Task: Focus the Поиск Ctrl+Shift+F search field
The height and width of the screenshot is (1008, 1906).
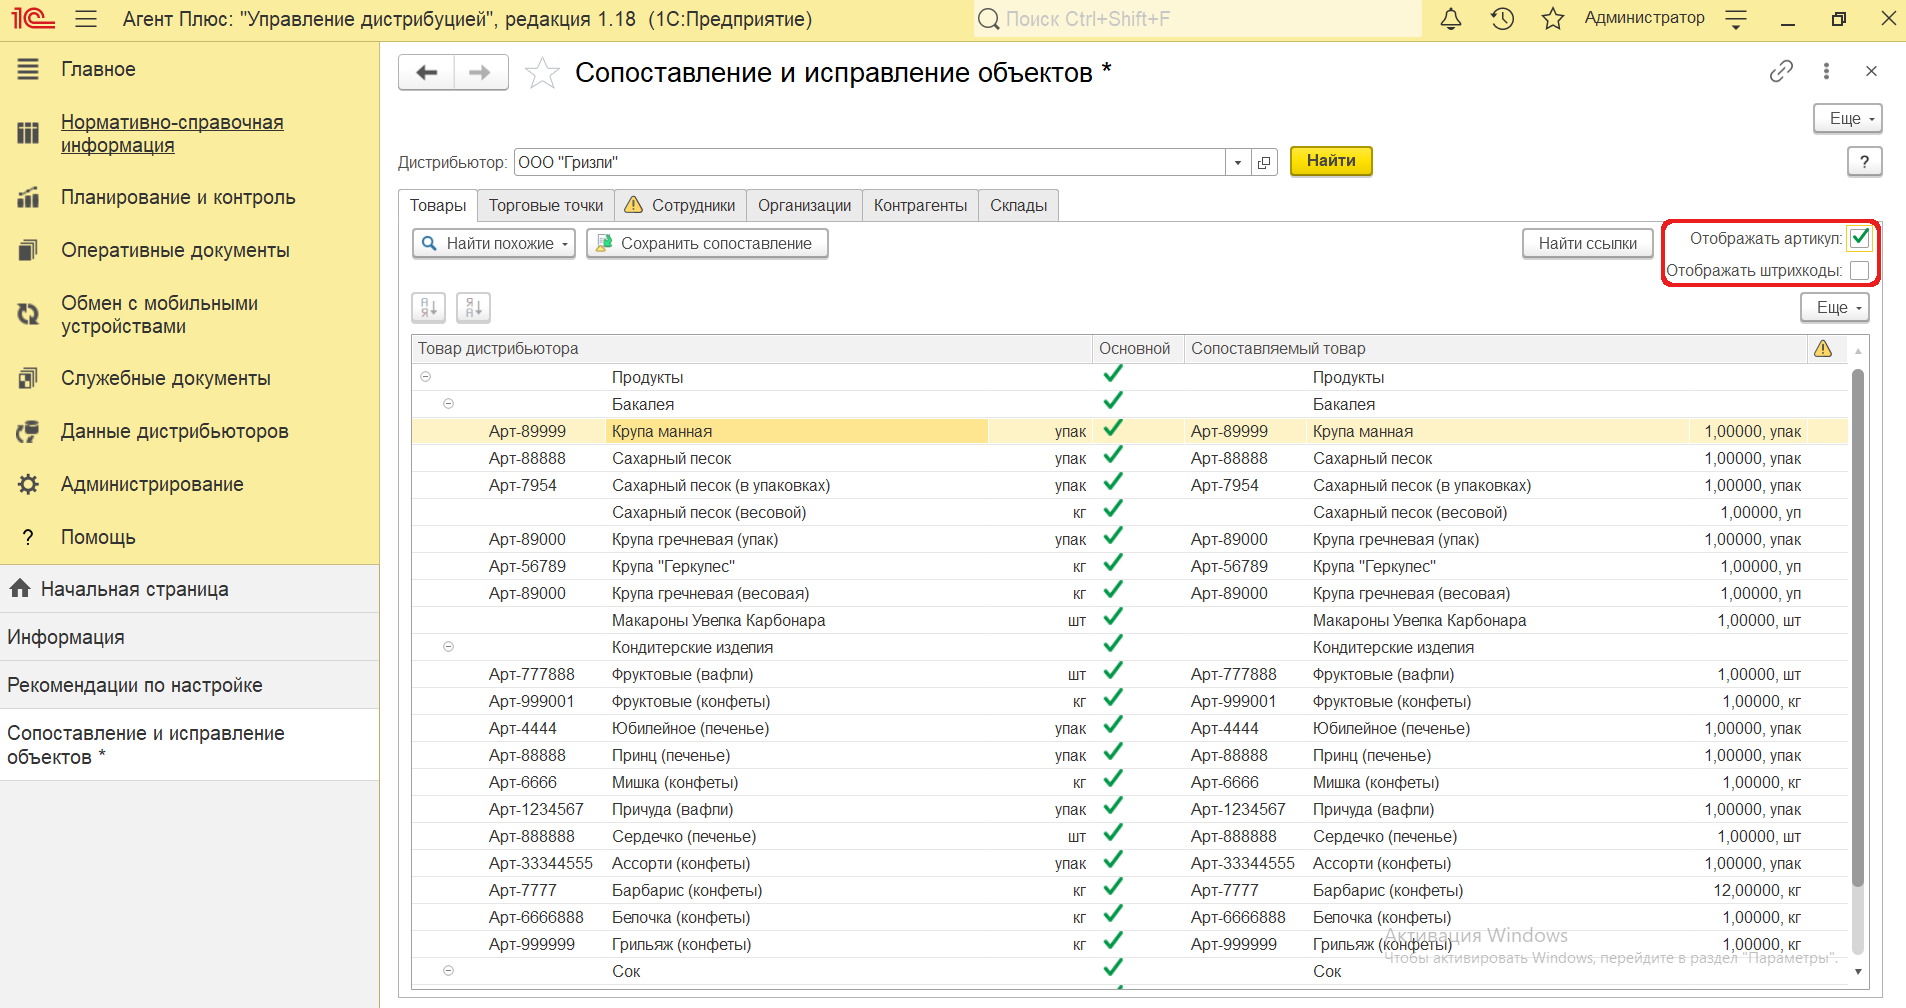Action: (1197, 19)
